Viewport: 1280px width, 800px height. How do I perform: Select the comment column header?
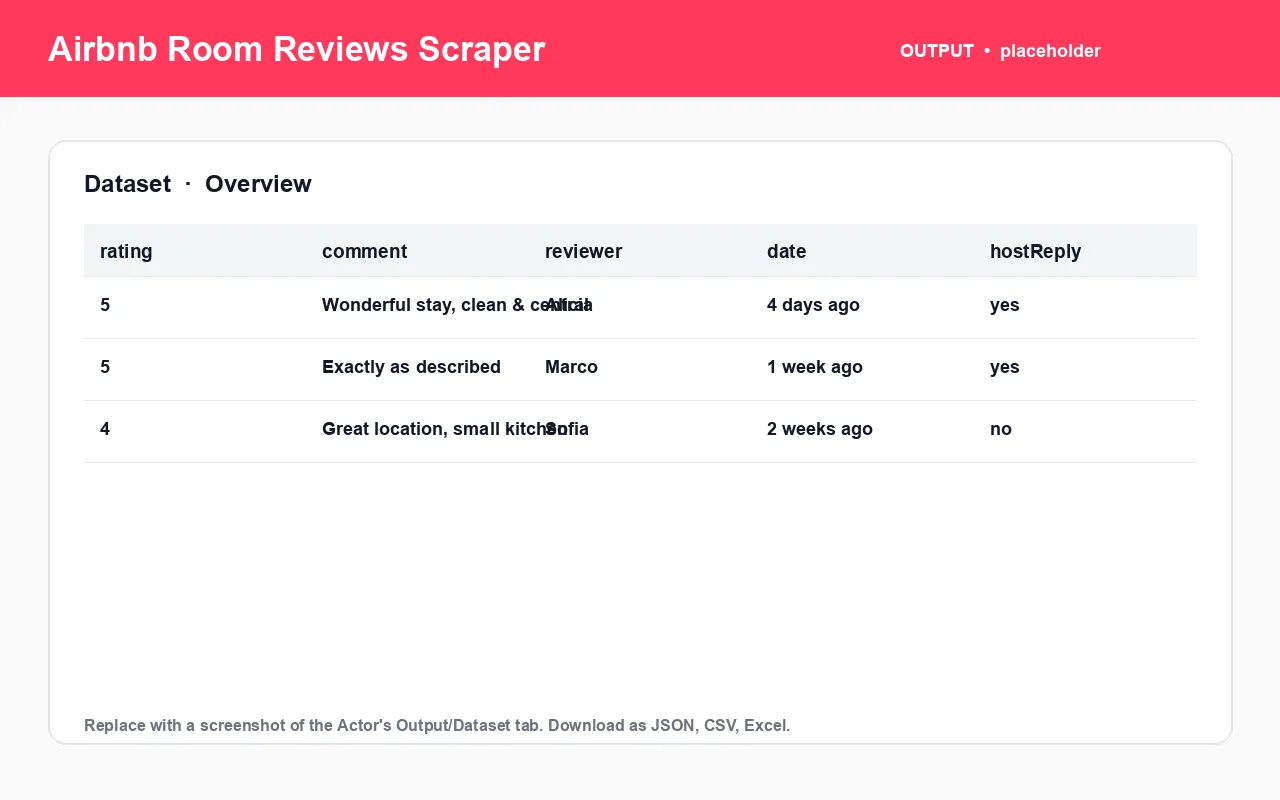[x=364, y=252]
